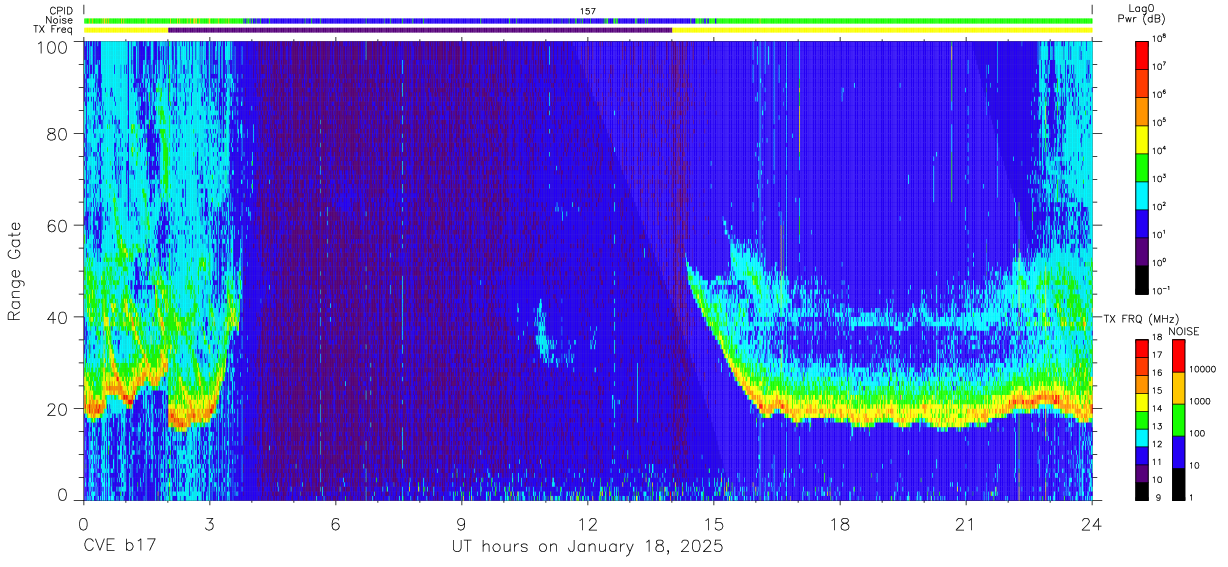Click the "1000" label on NOISE legend
The width and height of the screenshot is (1228, 567).
1200,402
